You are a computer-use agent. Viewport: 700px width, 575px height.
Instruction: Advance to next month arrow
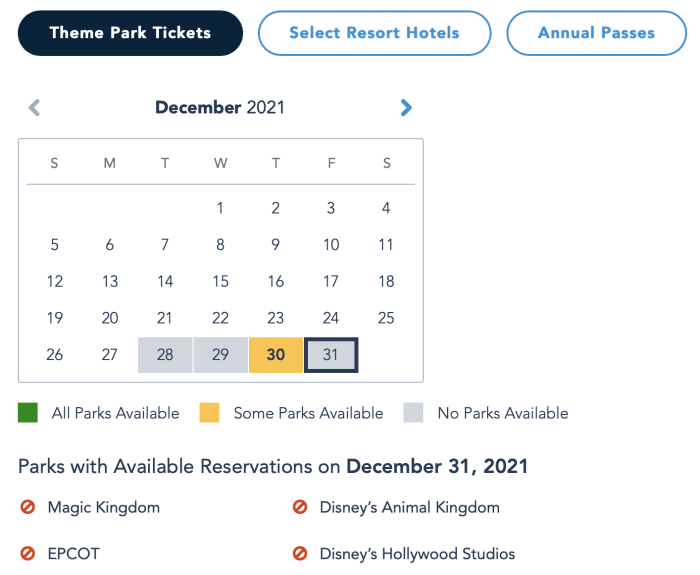tap(406, 108)
